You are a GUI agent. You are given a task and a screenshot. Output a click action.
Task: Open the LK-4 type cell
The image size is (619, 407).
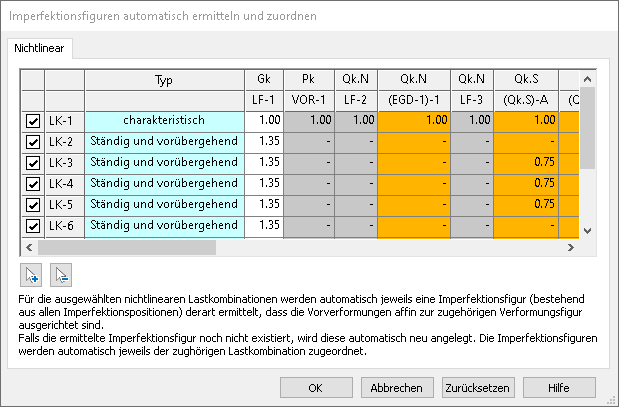pyautogui.click(x=164, y=184)
